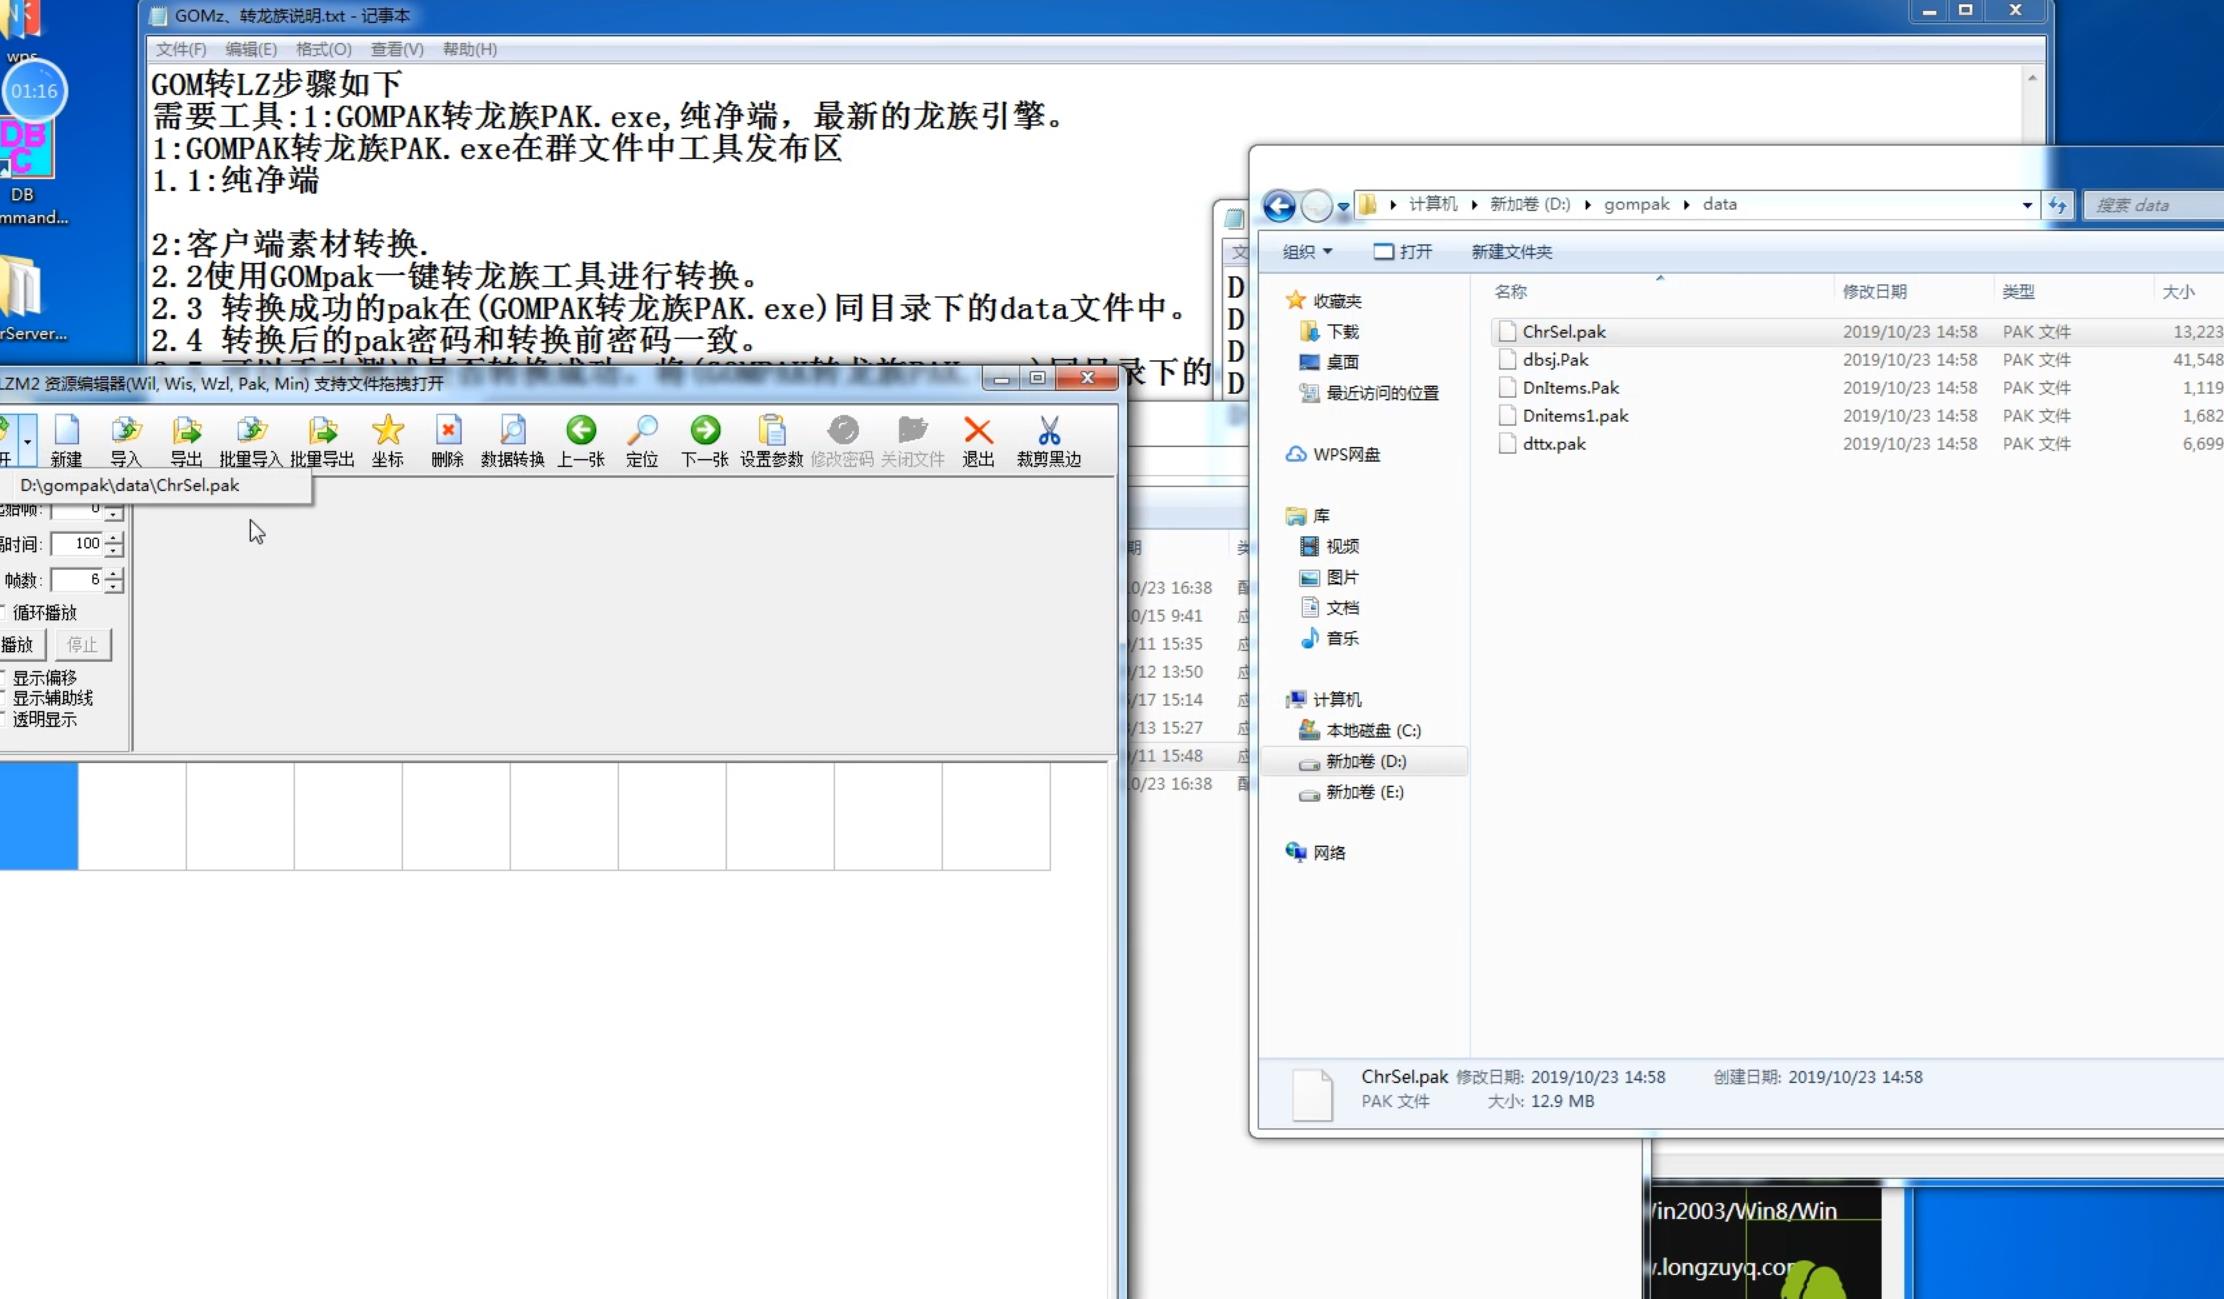Click 新建文件夹 new folder button
Viewport: 2224px width, 1299px height.
point(1511,252)
